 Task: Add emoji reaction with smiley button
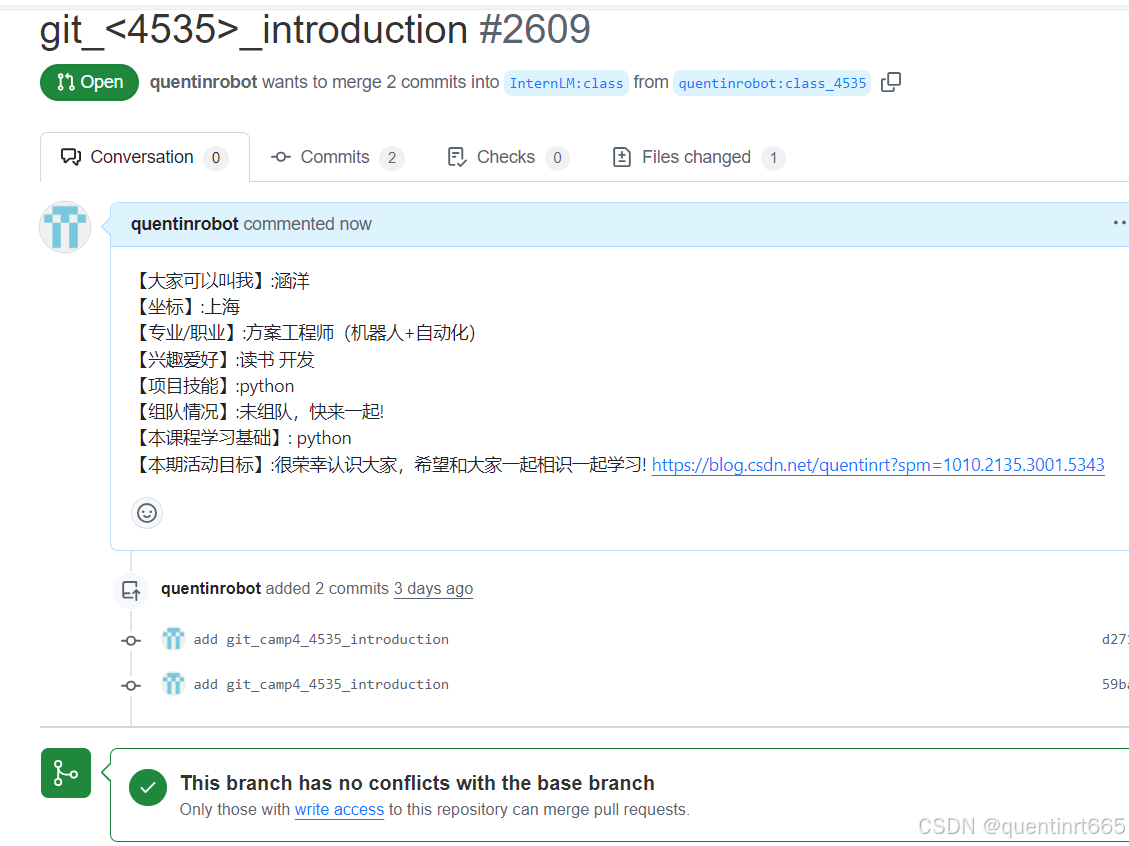[147, 513]
